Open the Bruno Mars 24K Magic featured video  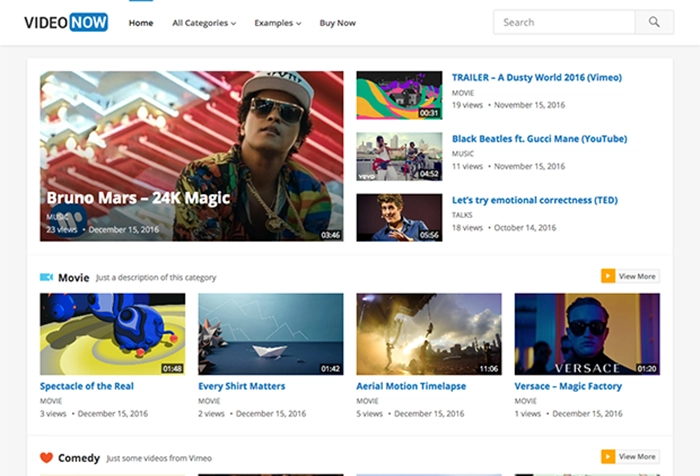[x=191, y=155]
